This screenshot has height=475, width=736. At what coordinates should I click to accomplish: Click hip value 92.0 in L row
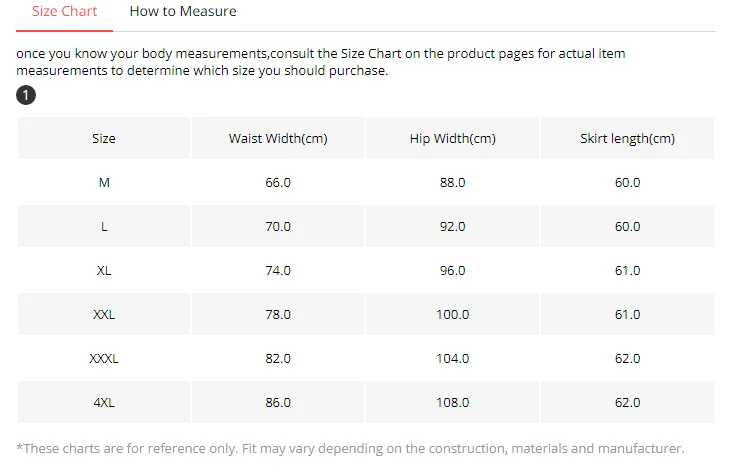tap(452, 227)
